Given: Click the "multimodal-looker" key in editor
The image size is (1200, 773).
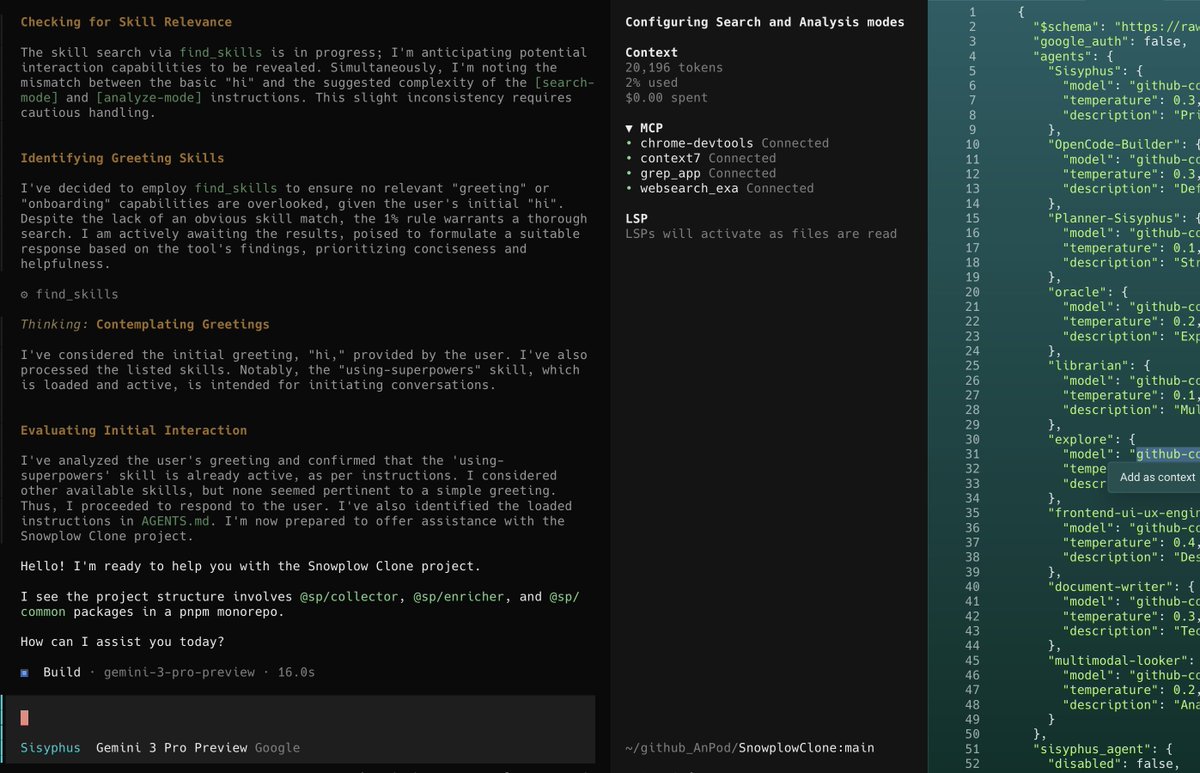Looking at the screenshot, I should (1119, 660).
